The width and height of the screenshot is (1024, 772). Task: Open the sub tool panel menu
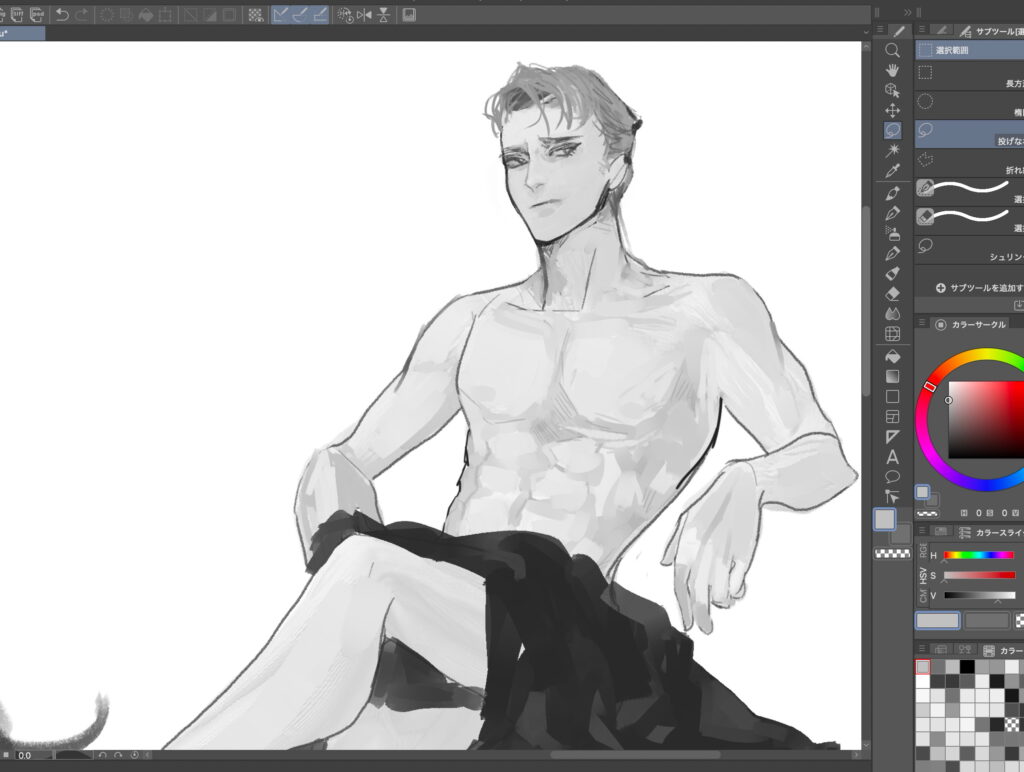[x=921, y=31]
